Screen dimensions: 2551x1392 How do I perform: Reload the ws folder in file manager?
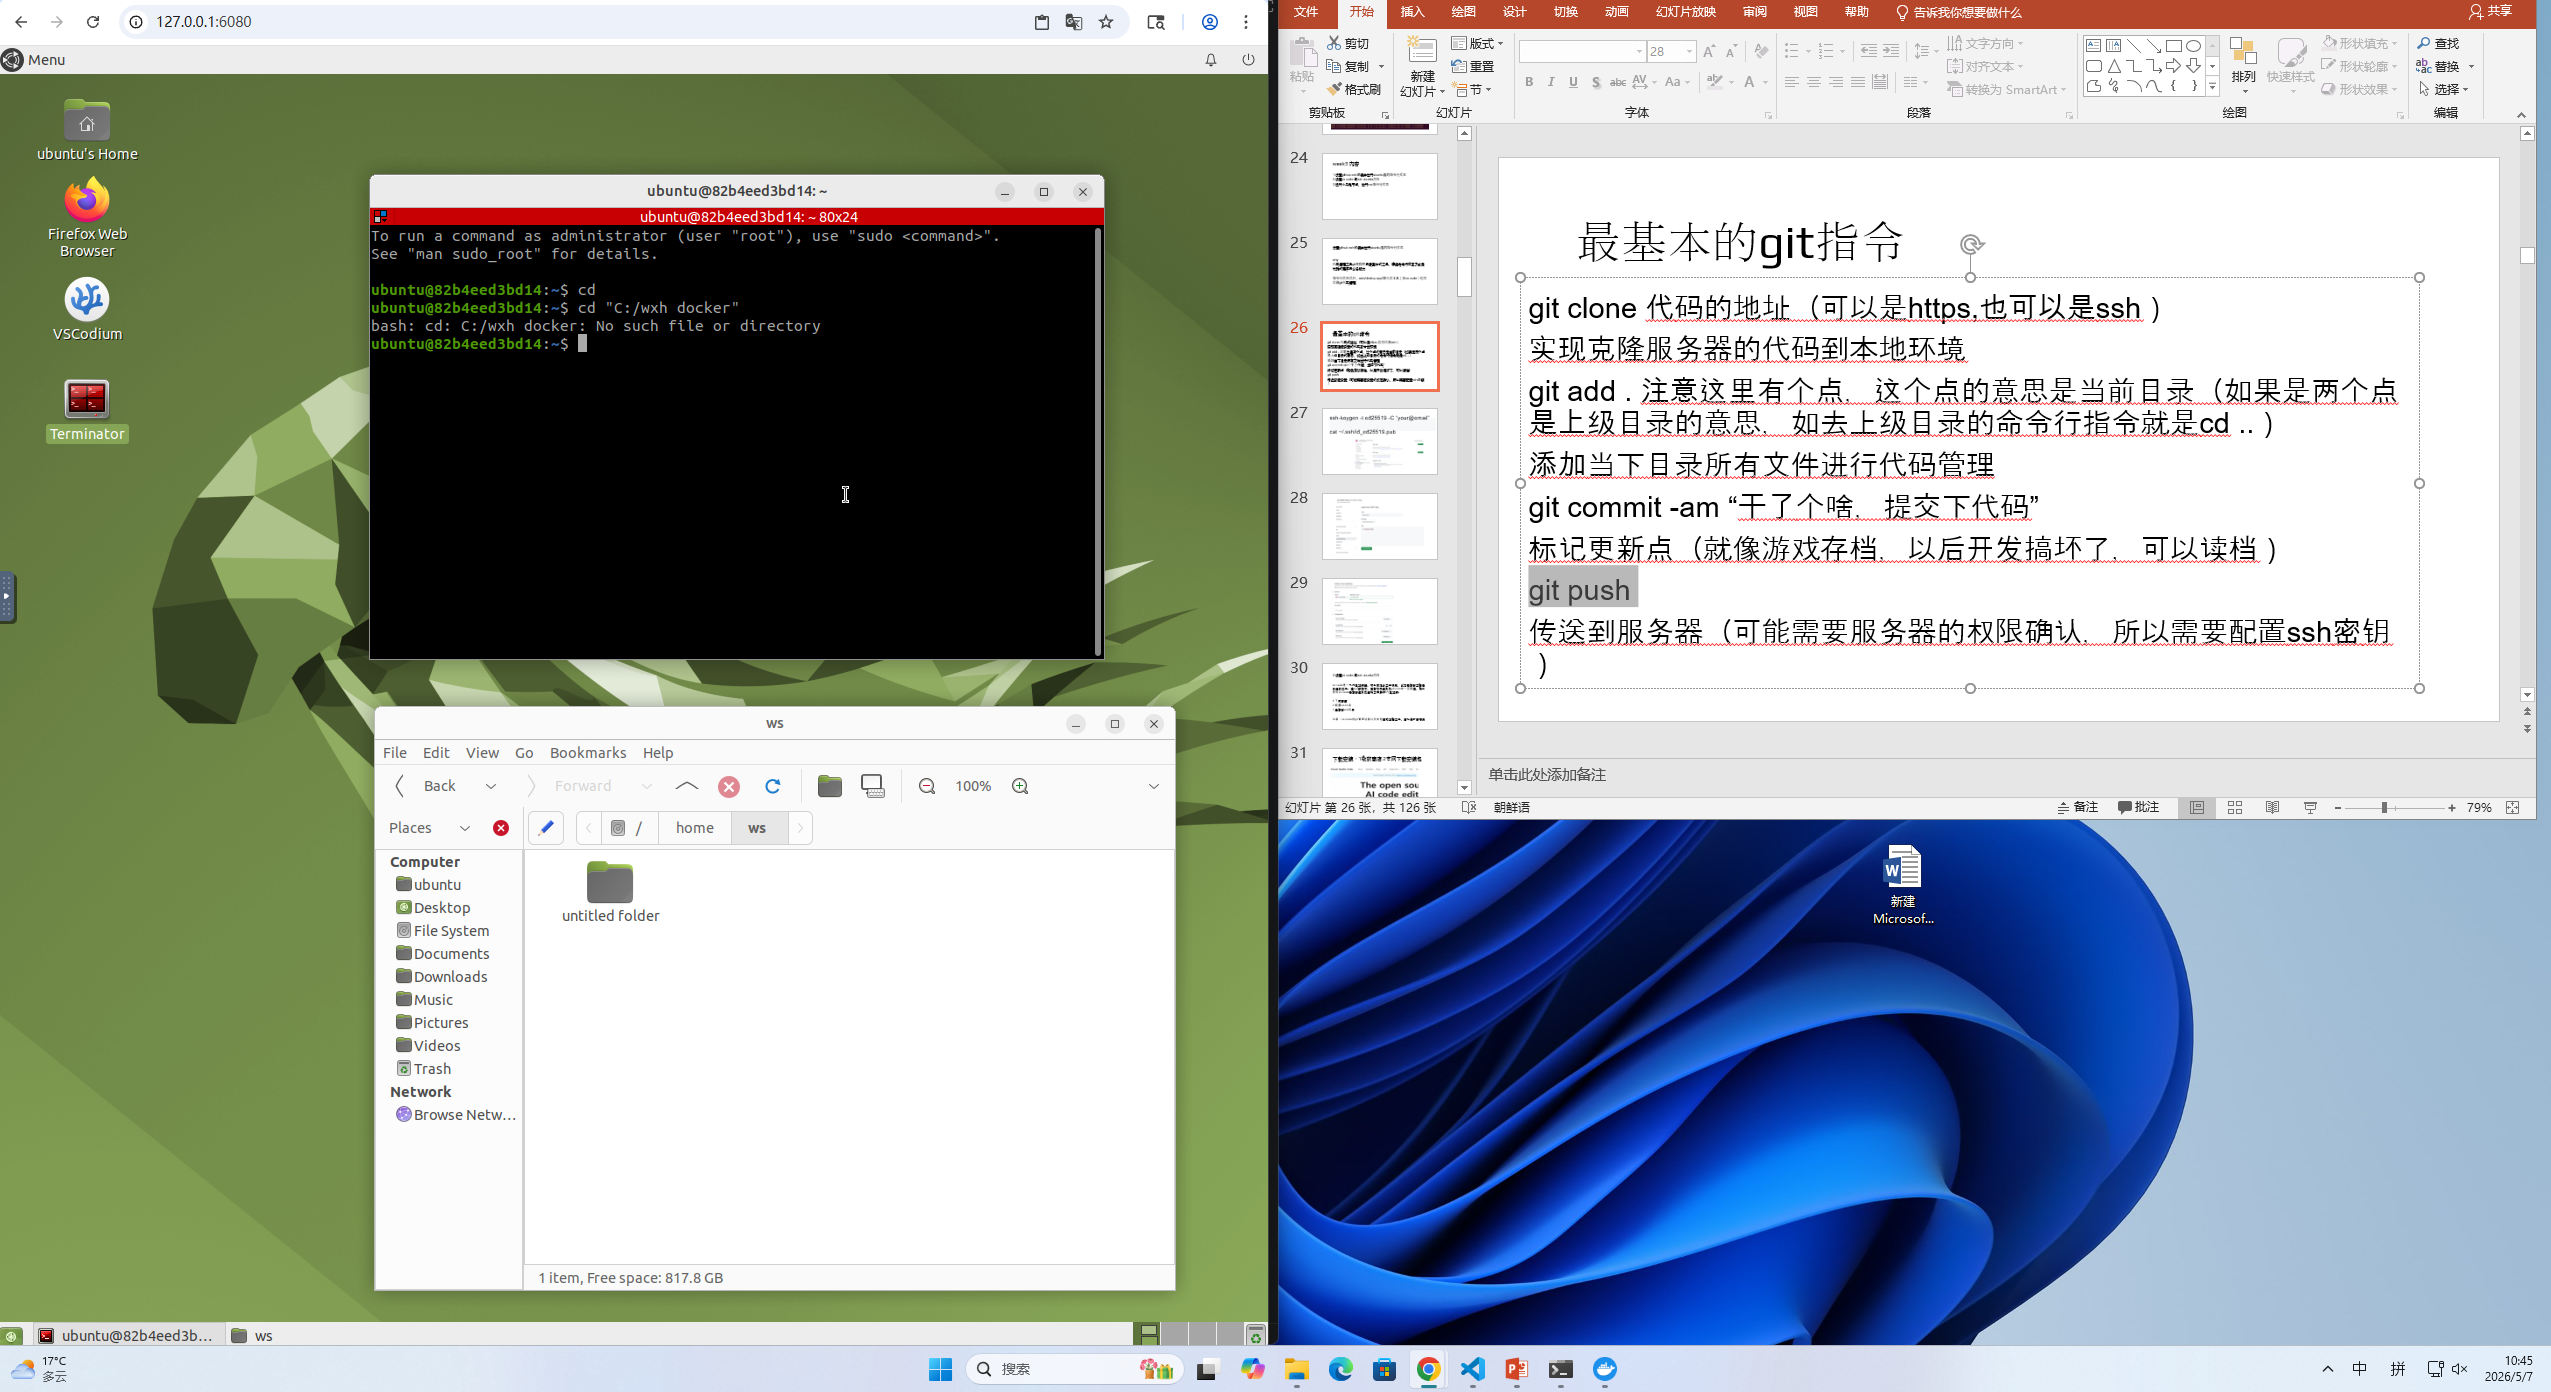point(772,786)
